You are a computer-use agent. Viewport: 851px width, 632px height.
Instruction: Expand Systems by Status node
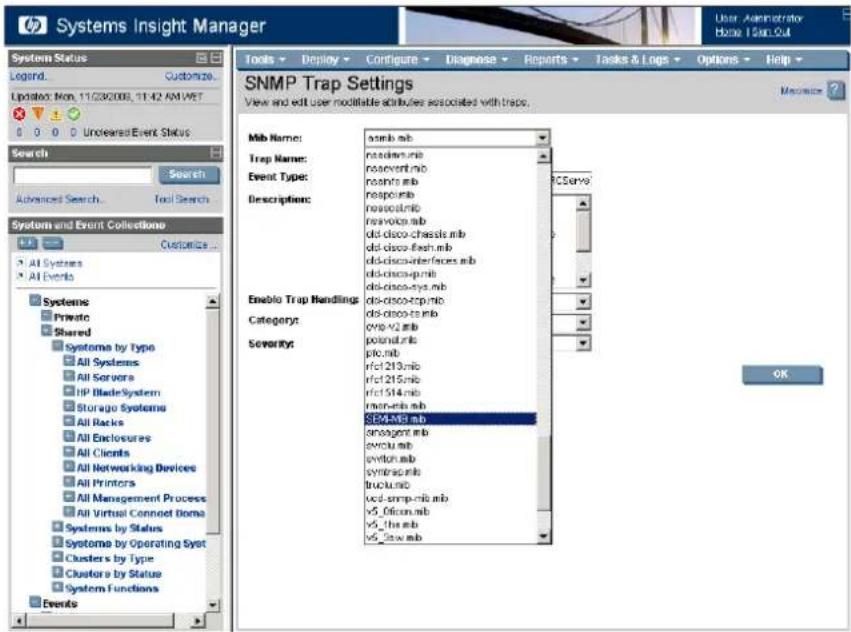(58, 527)
